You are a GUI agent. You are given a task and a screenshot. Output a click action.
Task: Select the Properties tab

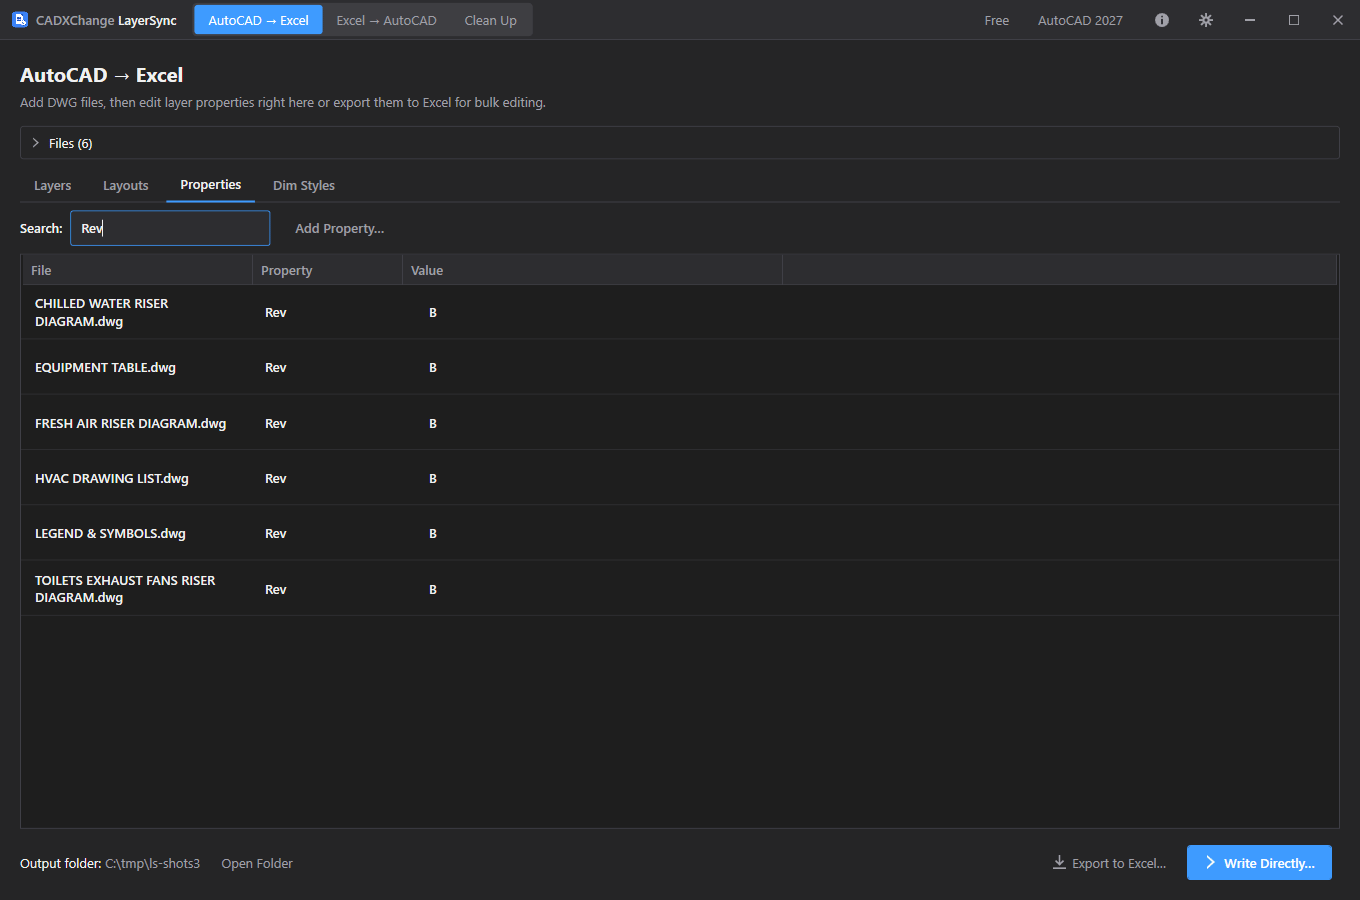click(x=210, y=185)
